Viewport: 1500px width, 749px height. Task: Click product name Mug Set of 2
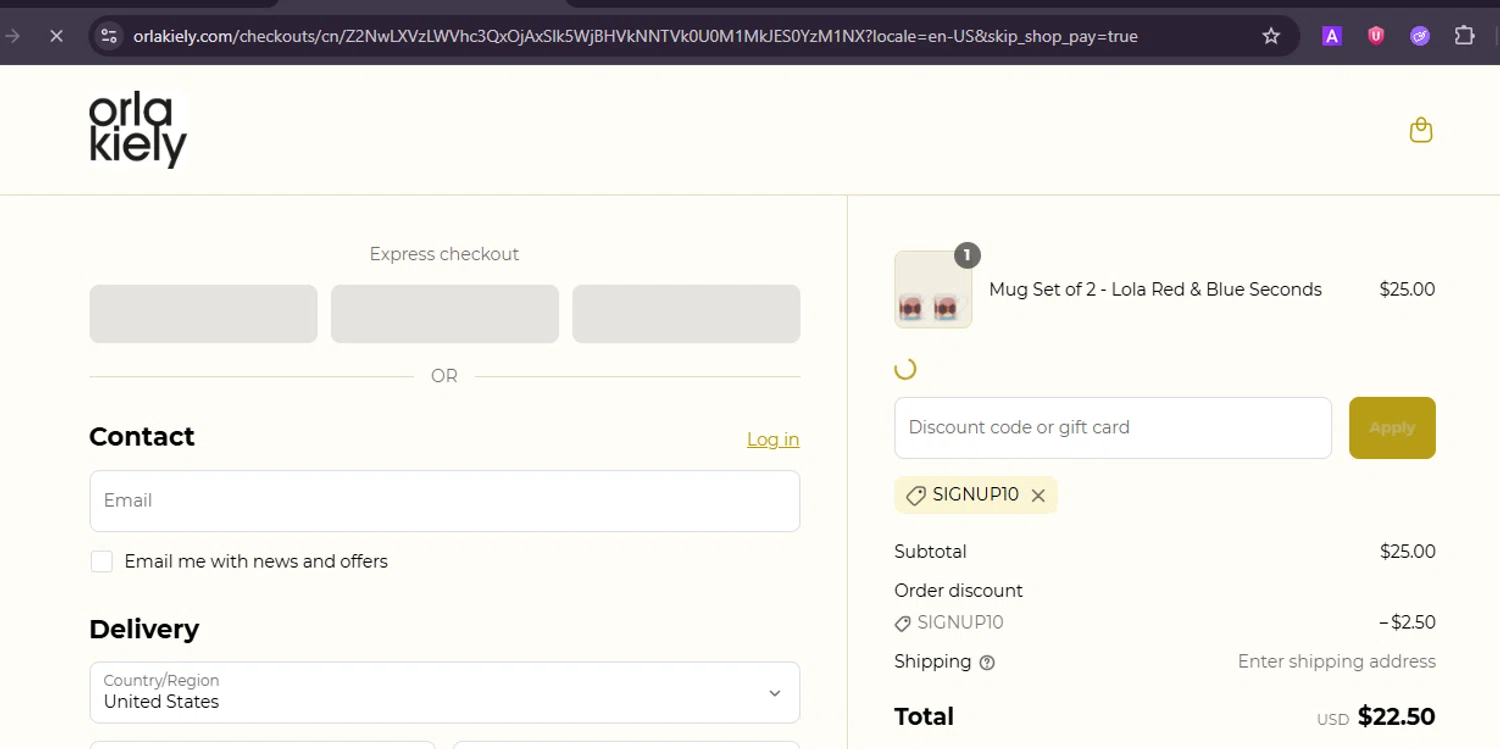(1155, 289)
